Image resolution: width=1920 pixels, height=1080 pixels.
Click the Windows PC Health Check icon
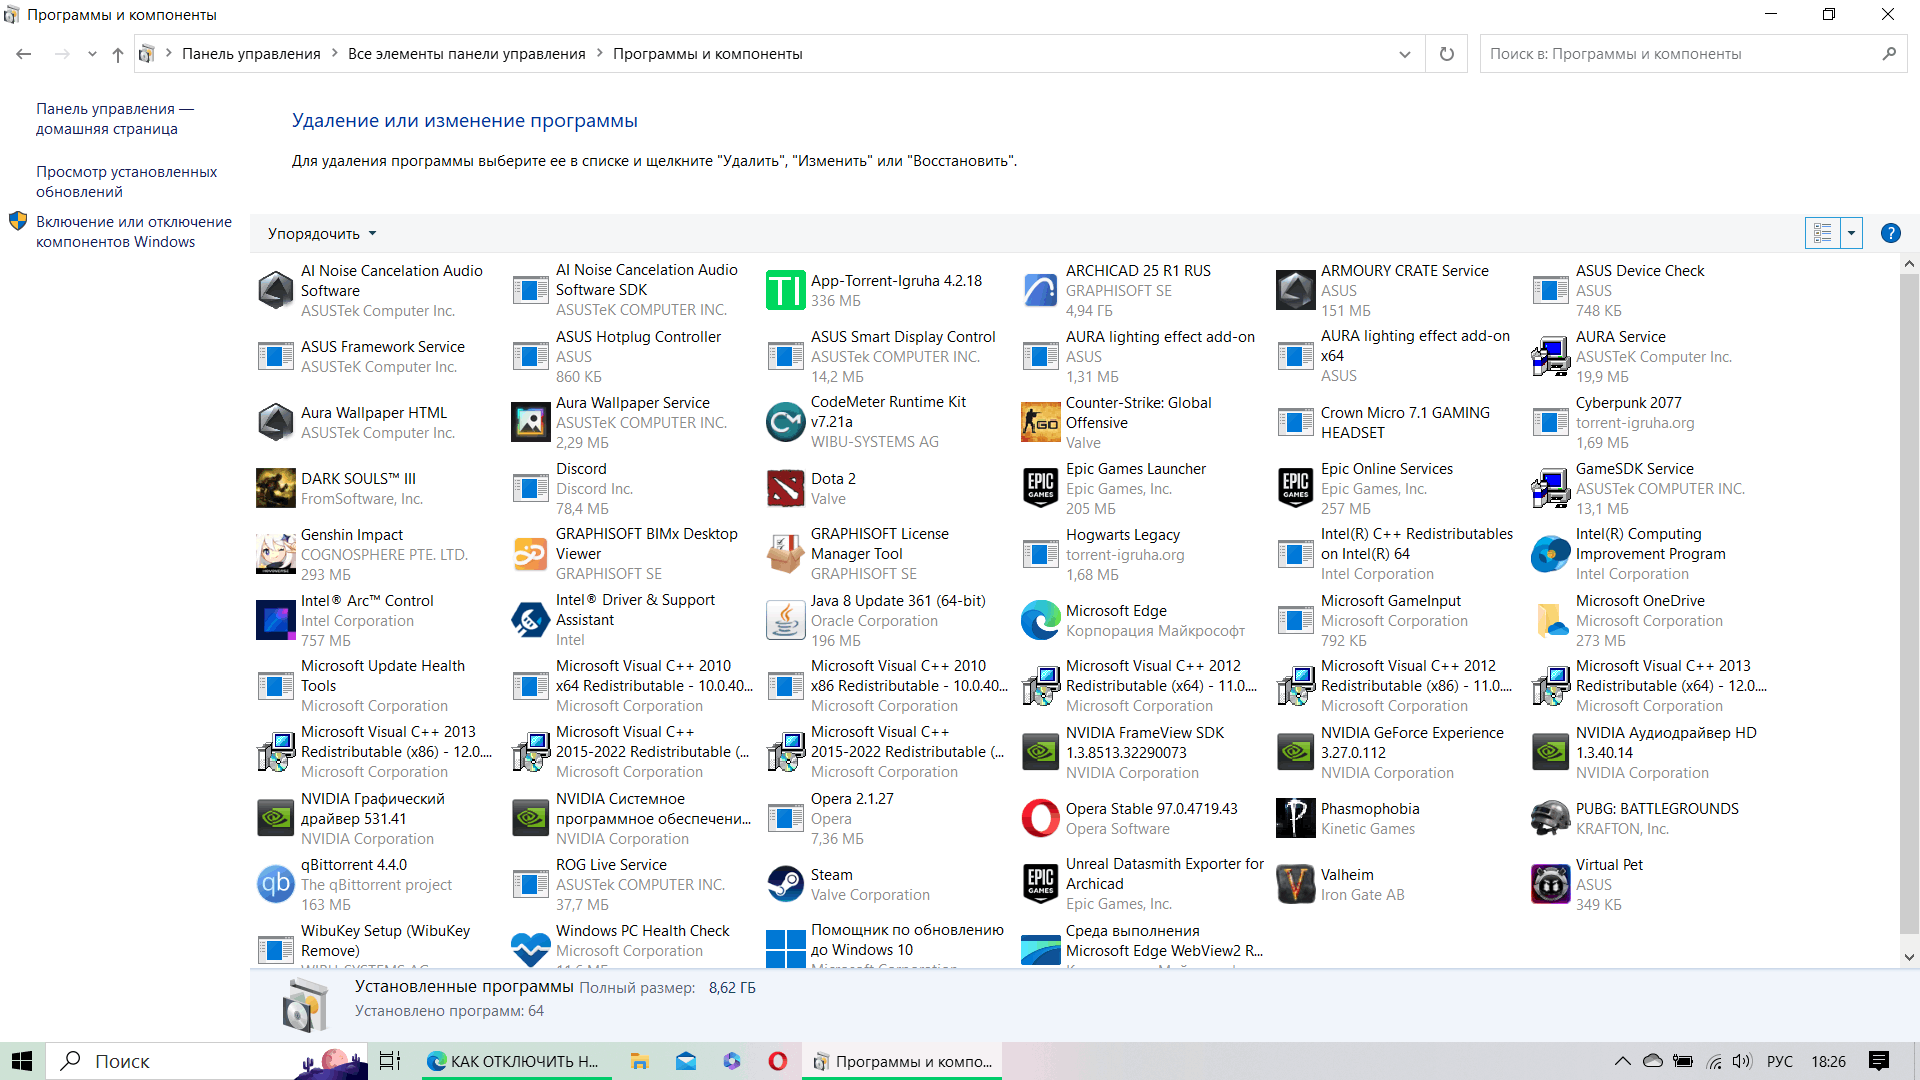pos(530,949)
